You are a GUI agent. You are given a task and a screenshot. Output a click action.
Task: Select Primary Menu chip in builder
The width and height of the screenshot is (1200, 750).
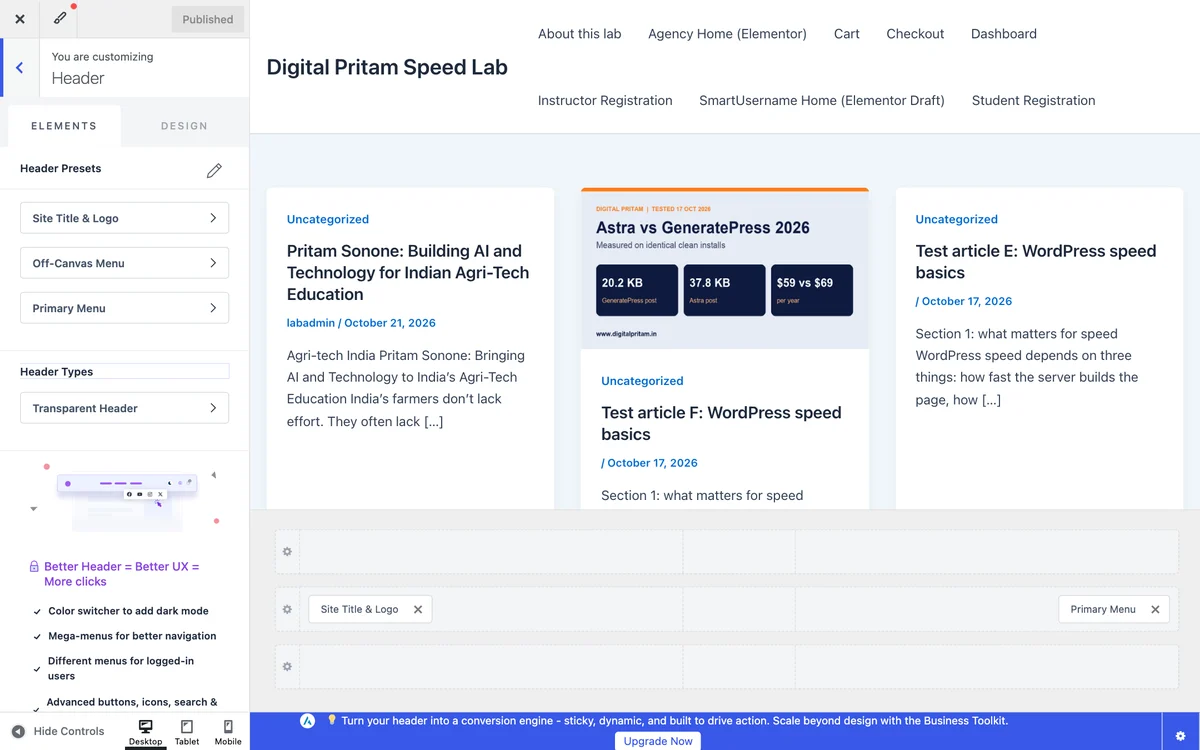1103,609
